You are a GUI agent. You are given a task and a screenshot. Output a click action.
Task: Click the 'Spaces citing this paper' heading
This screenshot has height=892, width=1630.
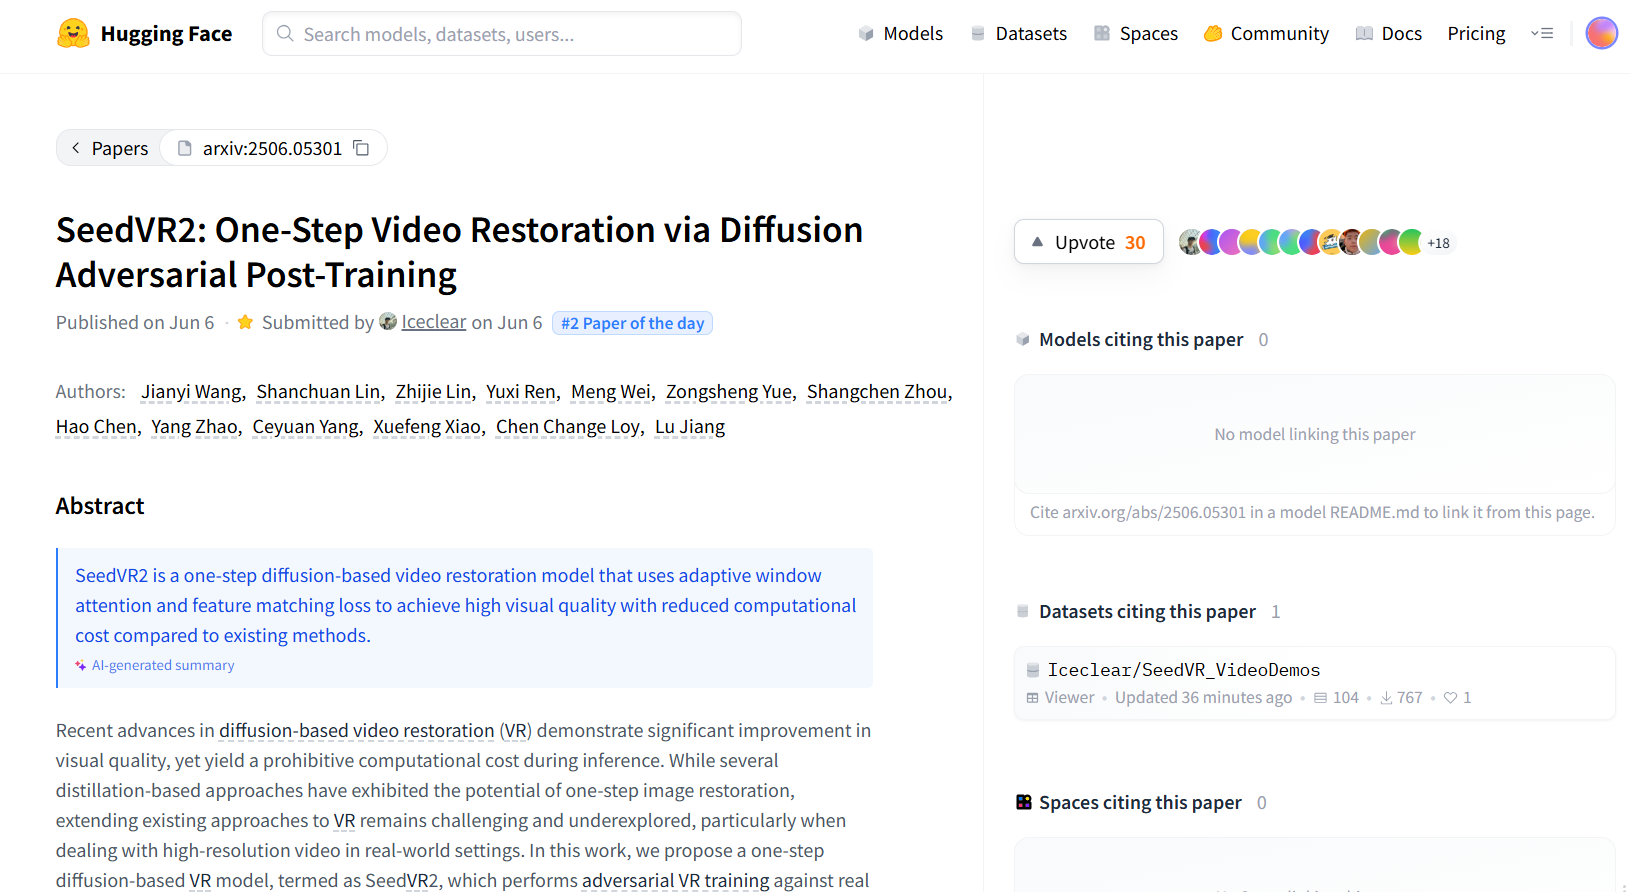point(1140,803)
